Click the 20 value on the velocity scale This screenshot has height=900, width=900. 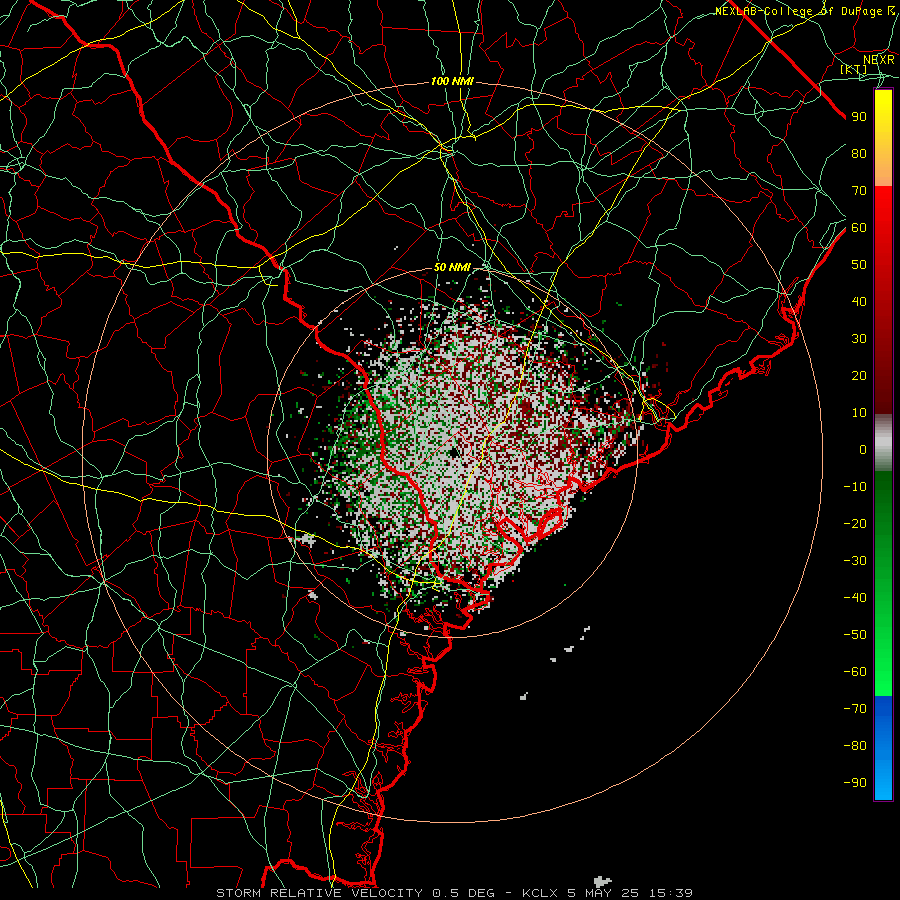pyautogui.click(x=859, y=376)
